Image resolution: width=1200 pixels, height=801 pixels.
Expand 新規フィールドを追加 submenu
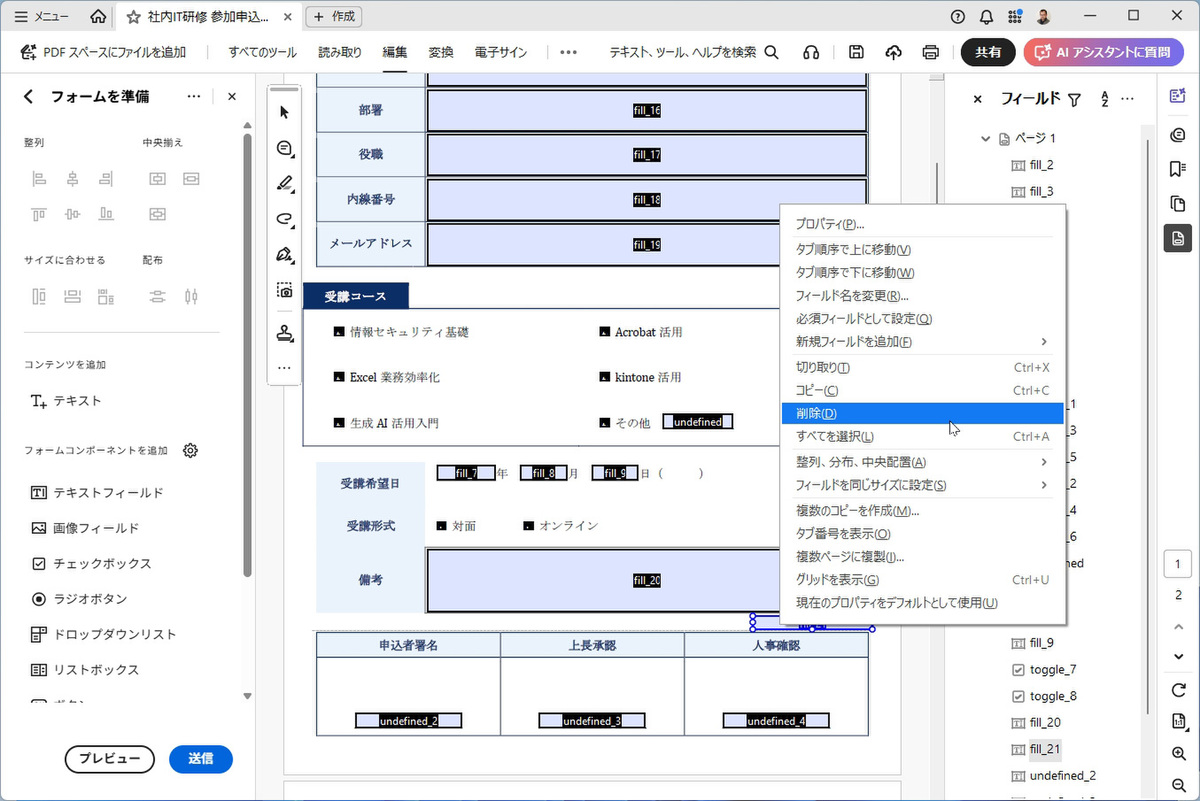click(x=922, y=342)
